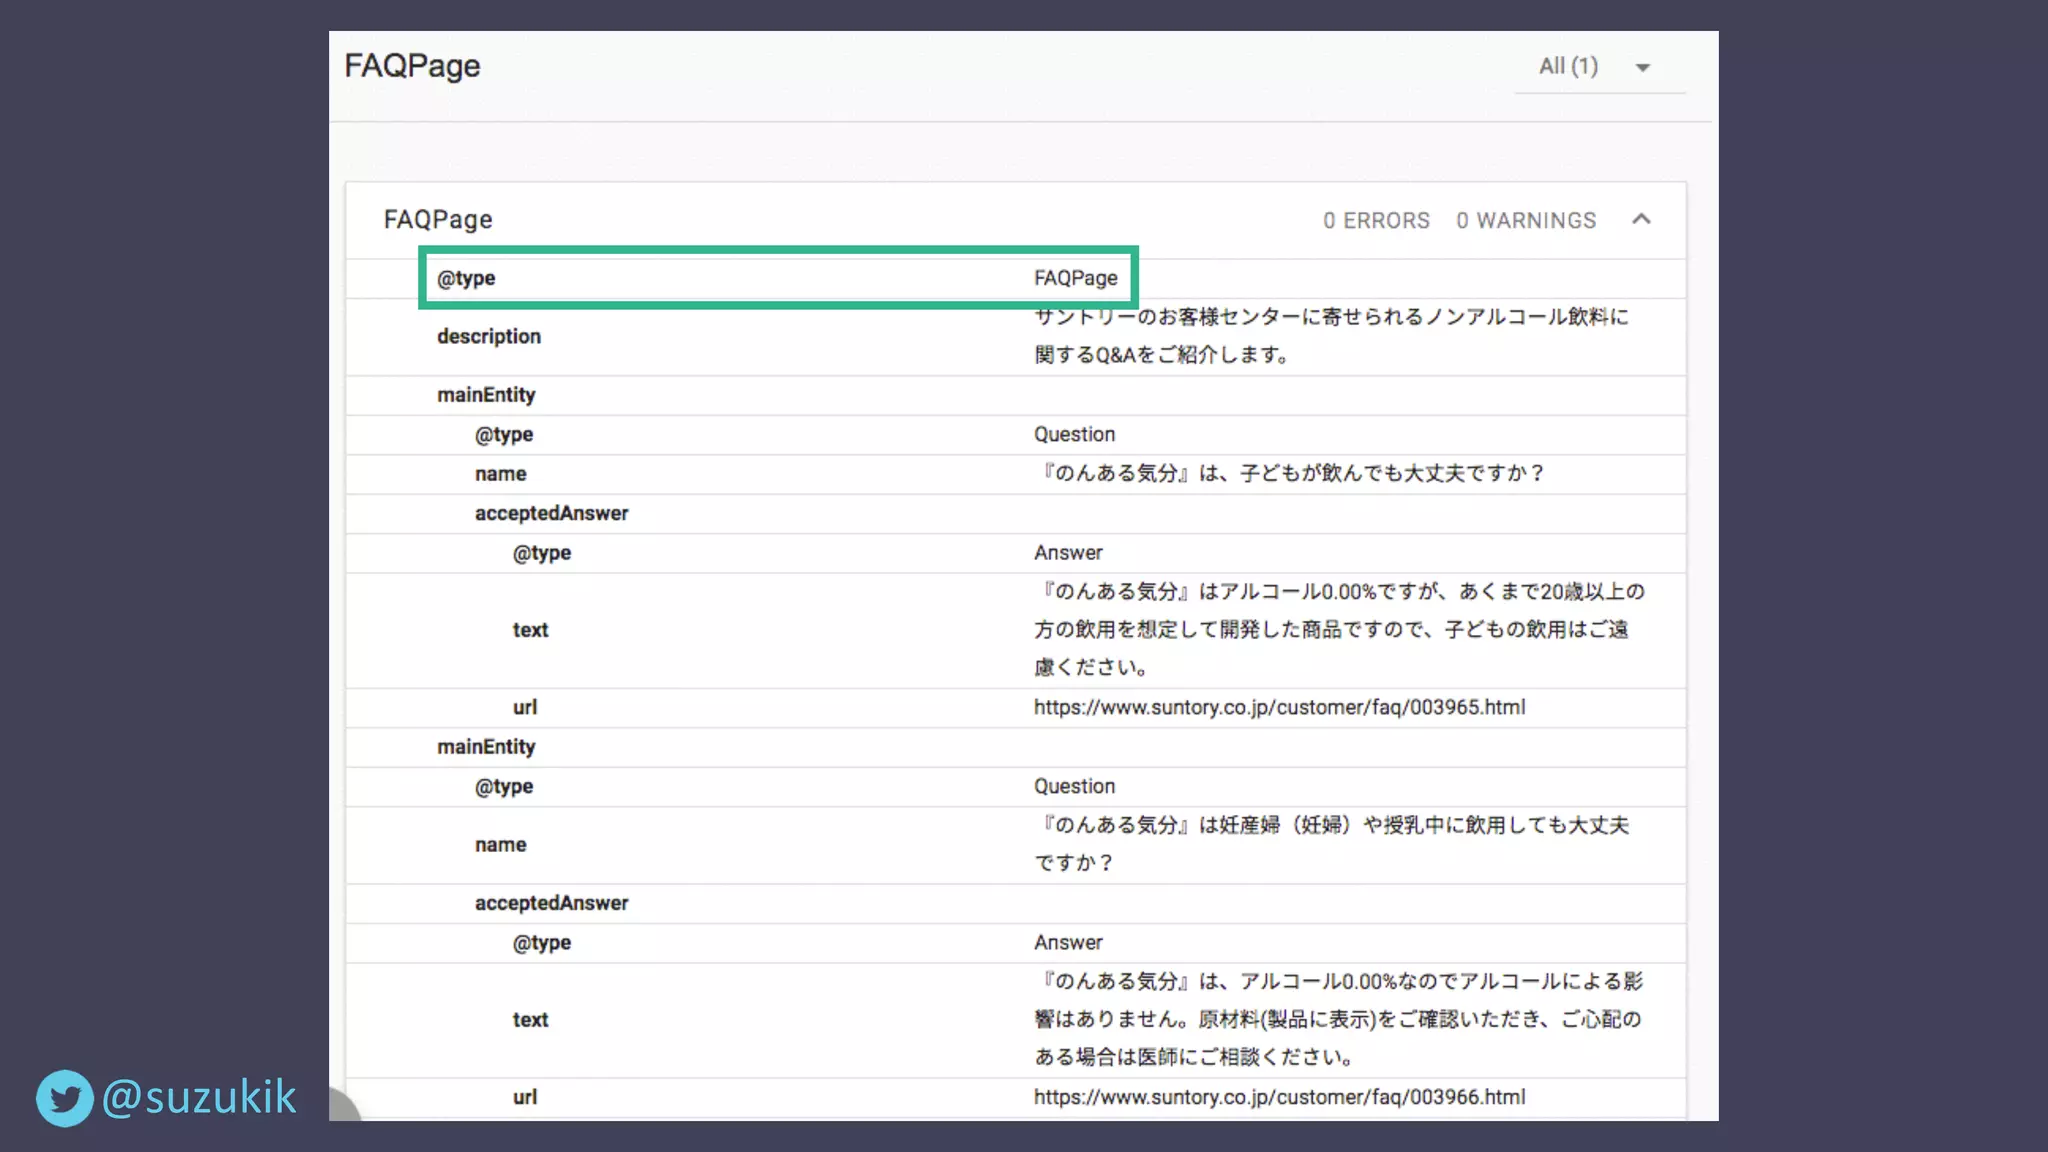Click the FAQPage card header title
Image resolution: width=2048 pixels, height=1152 pixels.
point(438,220)
